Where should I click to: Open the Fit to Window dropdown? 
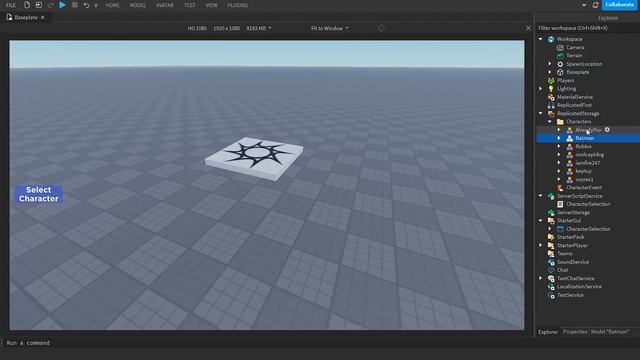[330, 28]
